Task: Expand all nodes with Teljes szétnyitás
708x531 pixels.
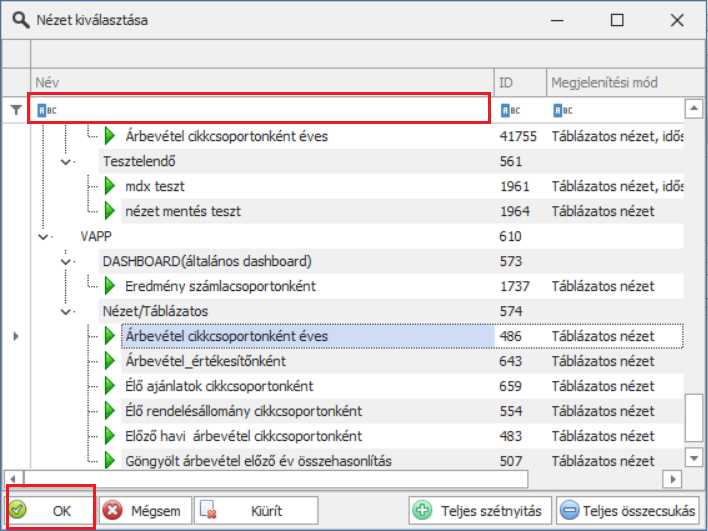Action: coord(478,510)
